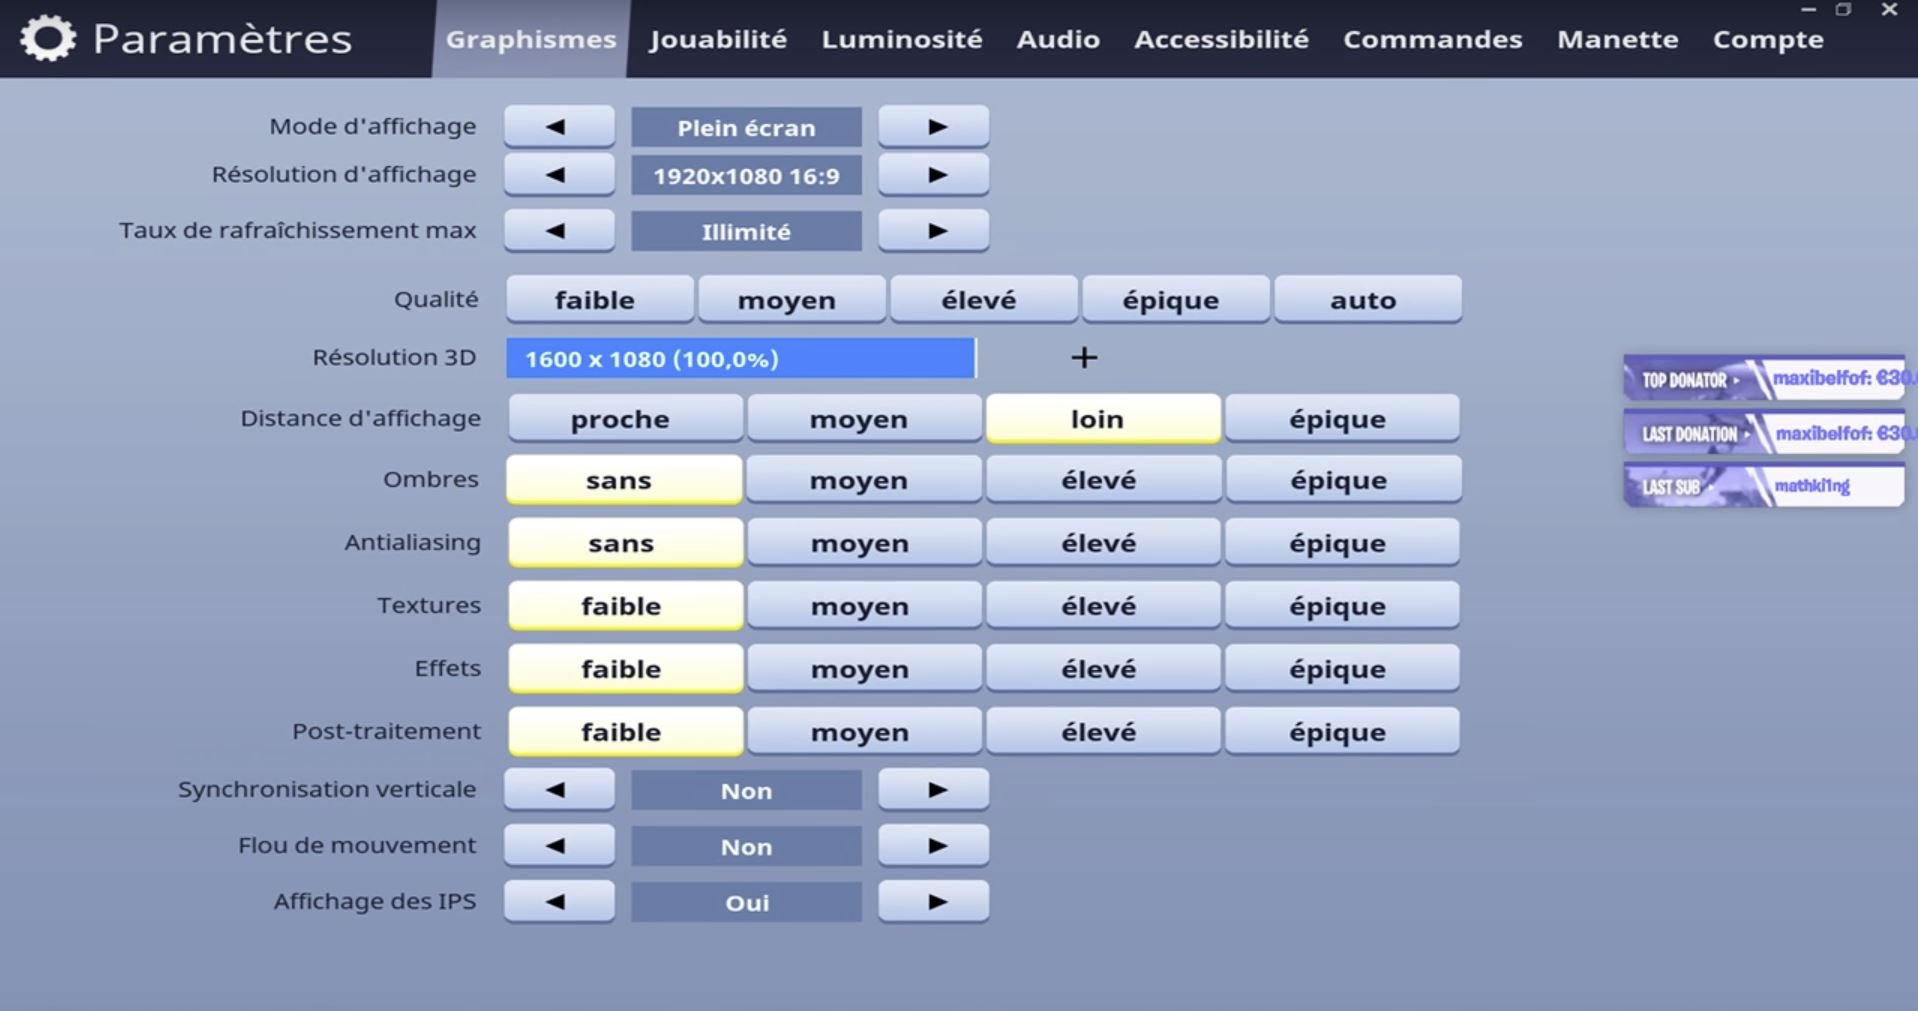
Task: Open the Plein écran display mode selector
Action: click(x=746, y=128)
